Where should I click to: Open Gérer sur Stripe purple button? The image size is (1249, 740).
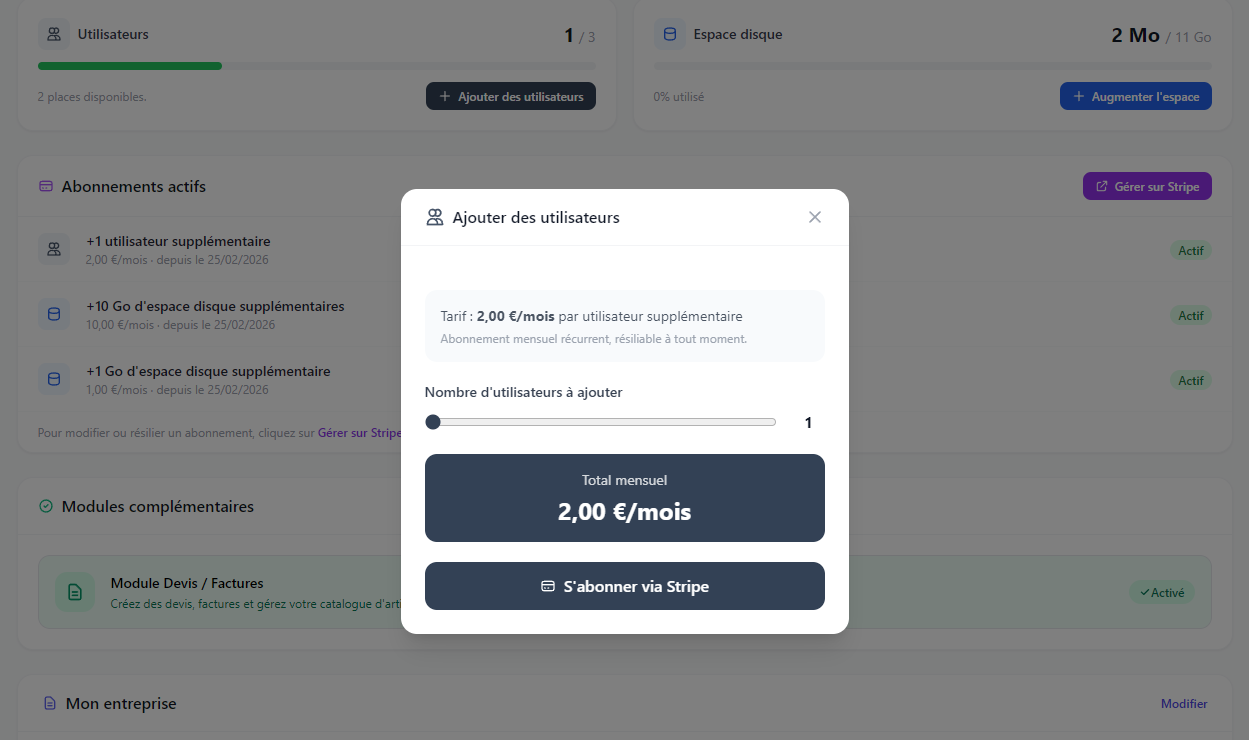[x=1147, y=186]
